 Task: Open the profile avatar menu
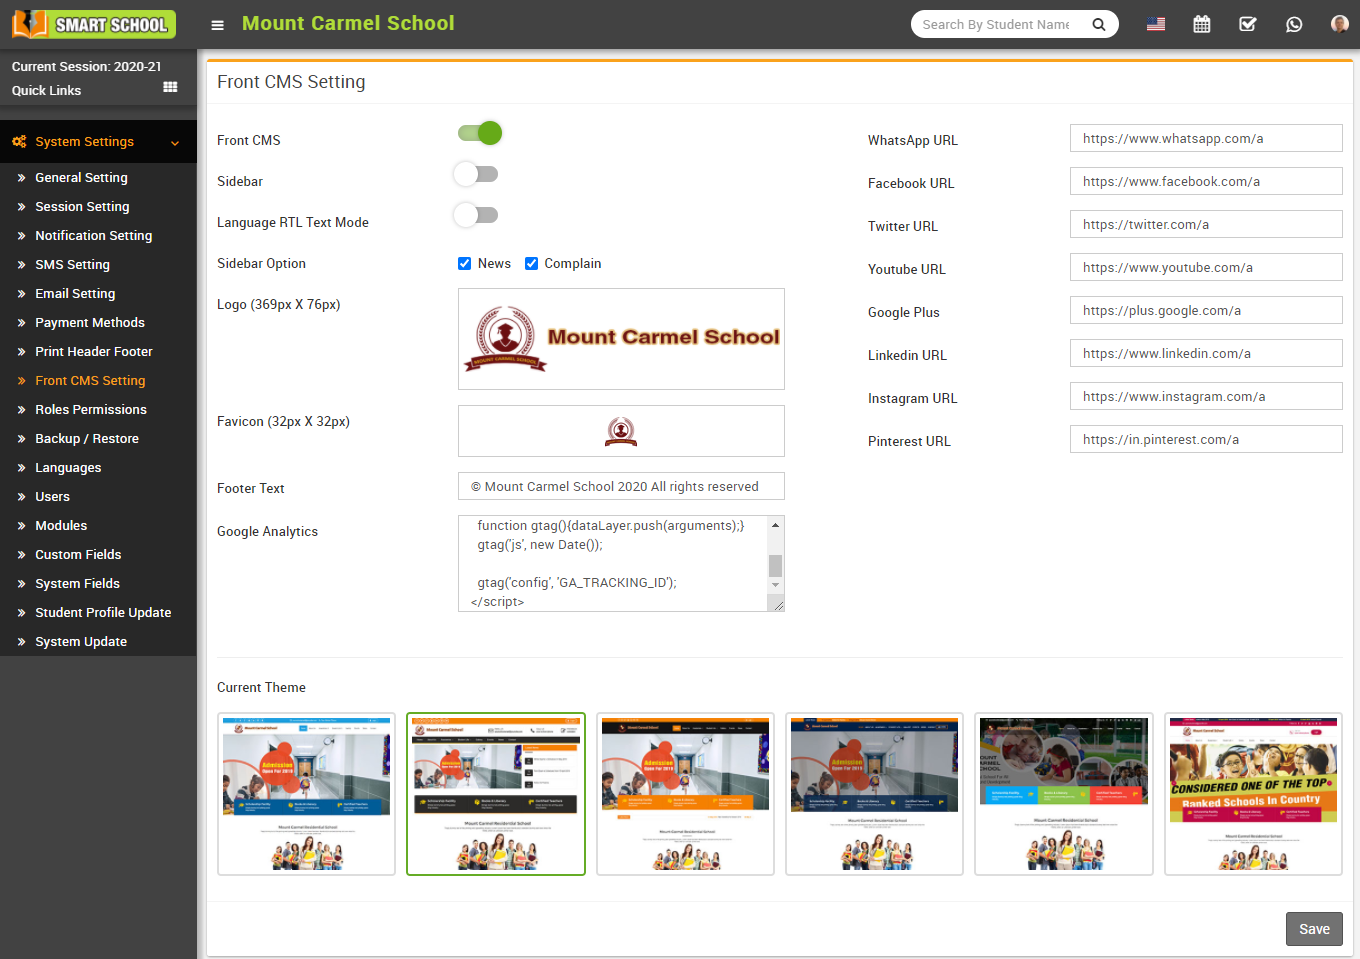tap(1339, 23)
